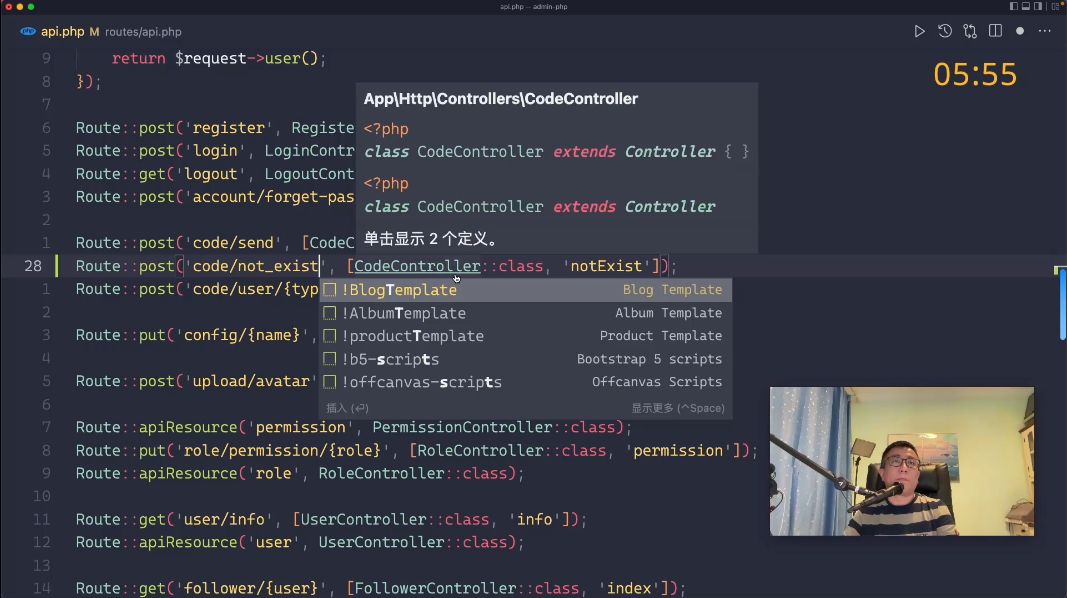Click 'config/{name}' route string

[242, 335]
